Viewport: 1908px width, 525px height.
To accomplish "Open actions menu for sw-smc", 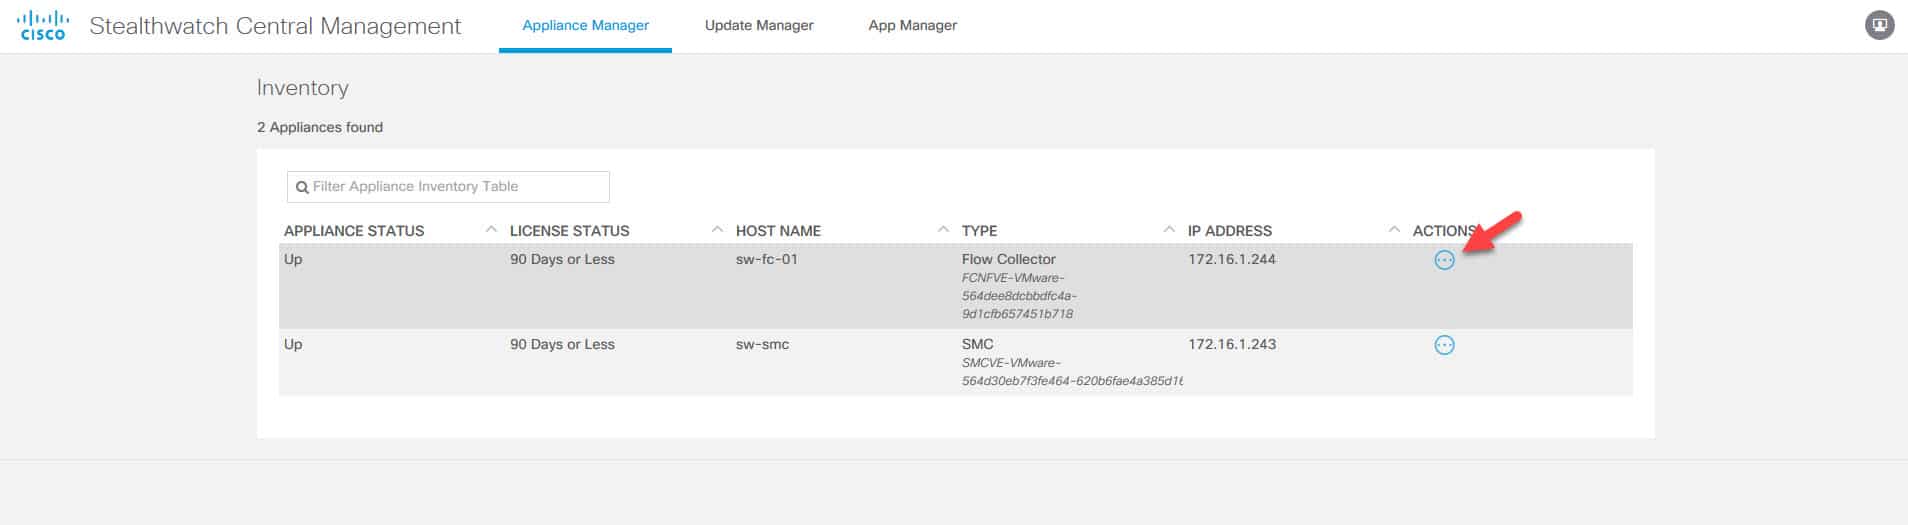I will pos(1444,345).
